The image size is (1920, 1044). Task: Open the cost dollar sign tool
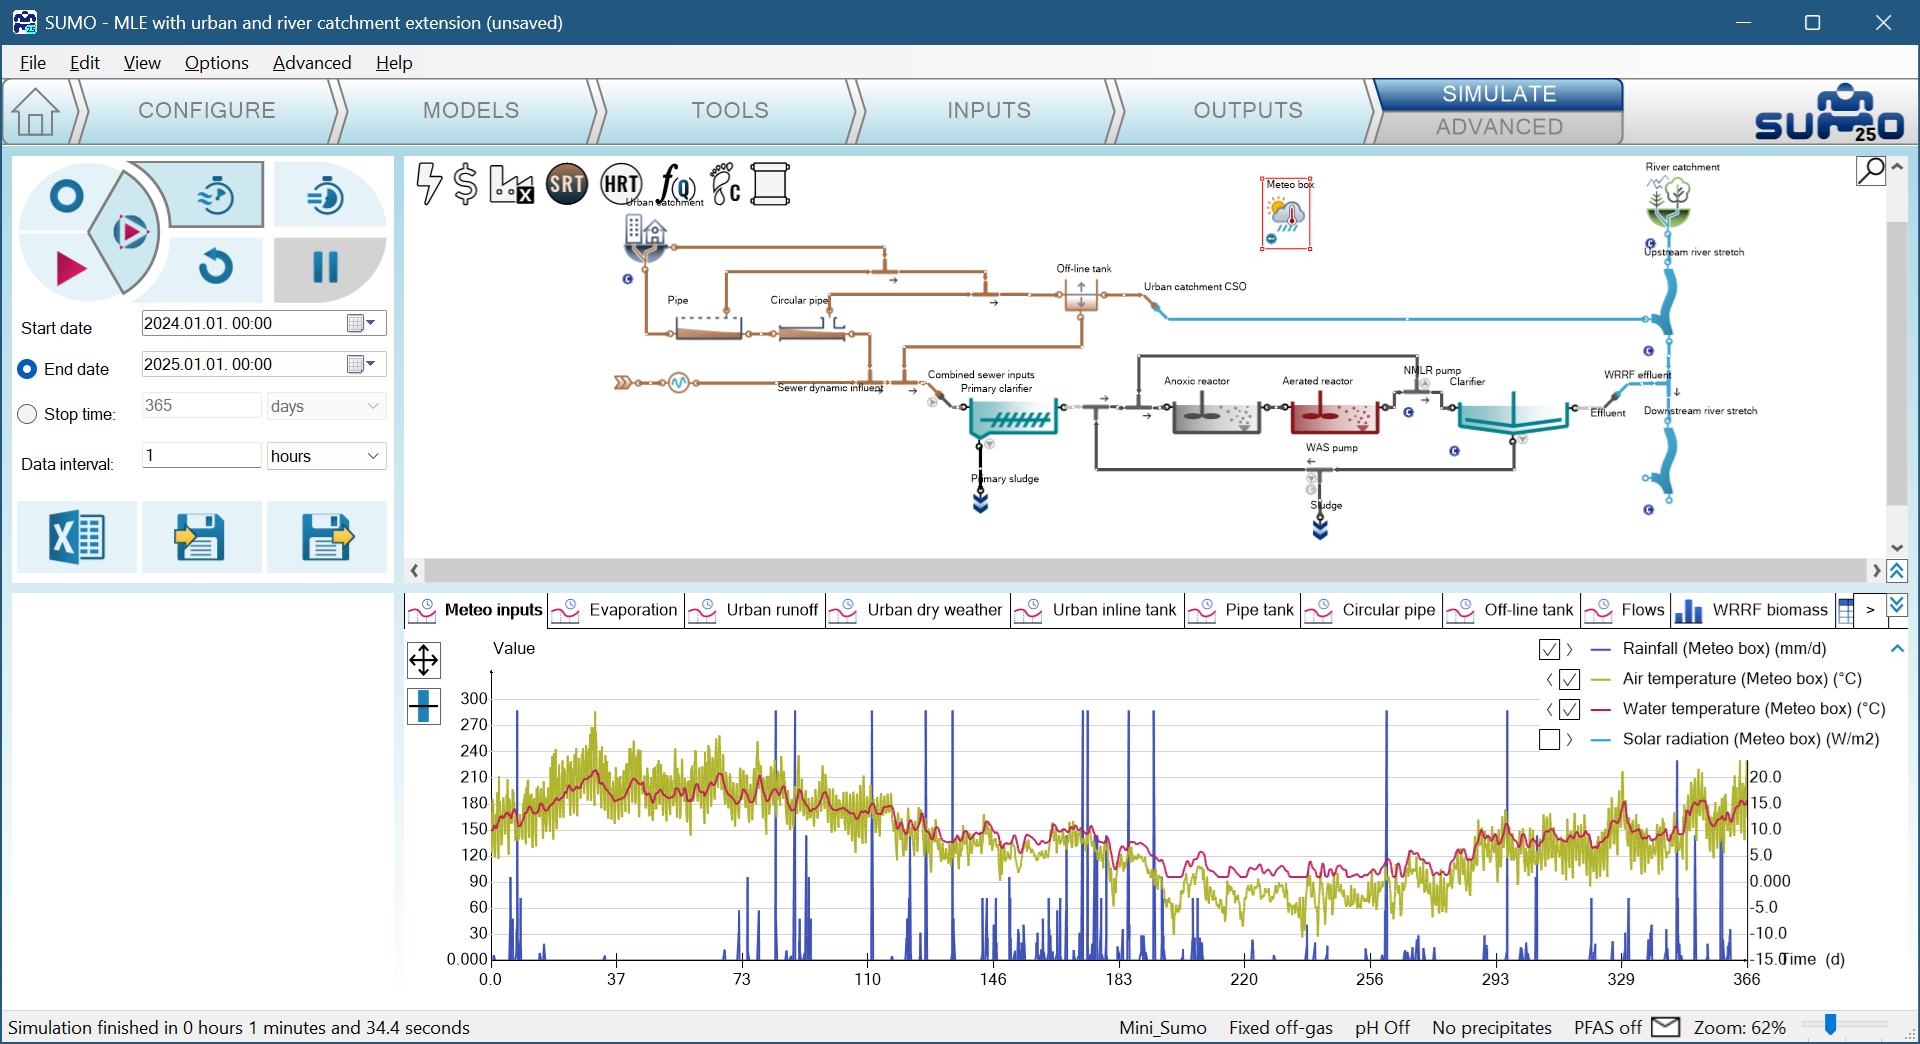tap(465, 184)
